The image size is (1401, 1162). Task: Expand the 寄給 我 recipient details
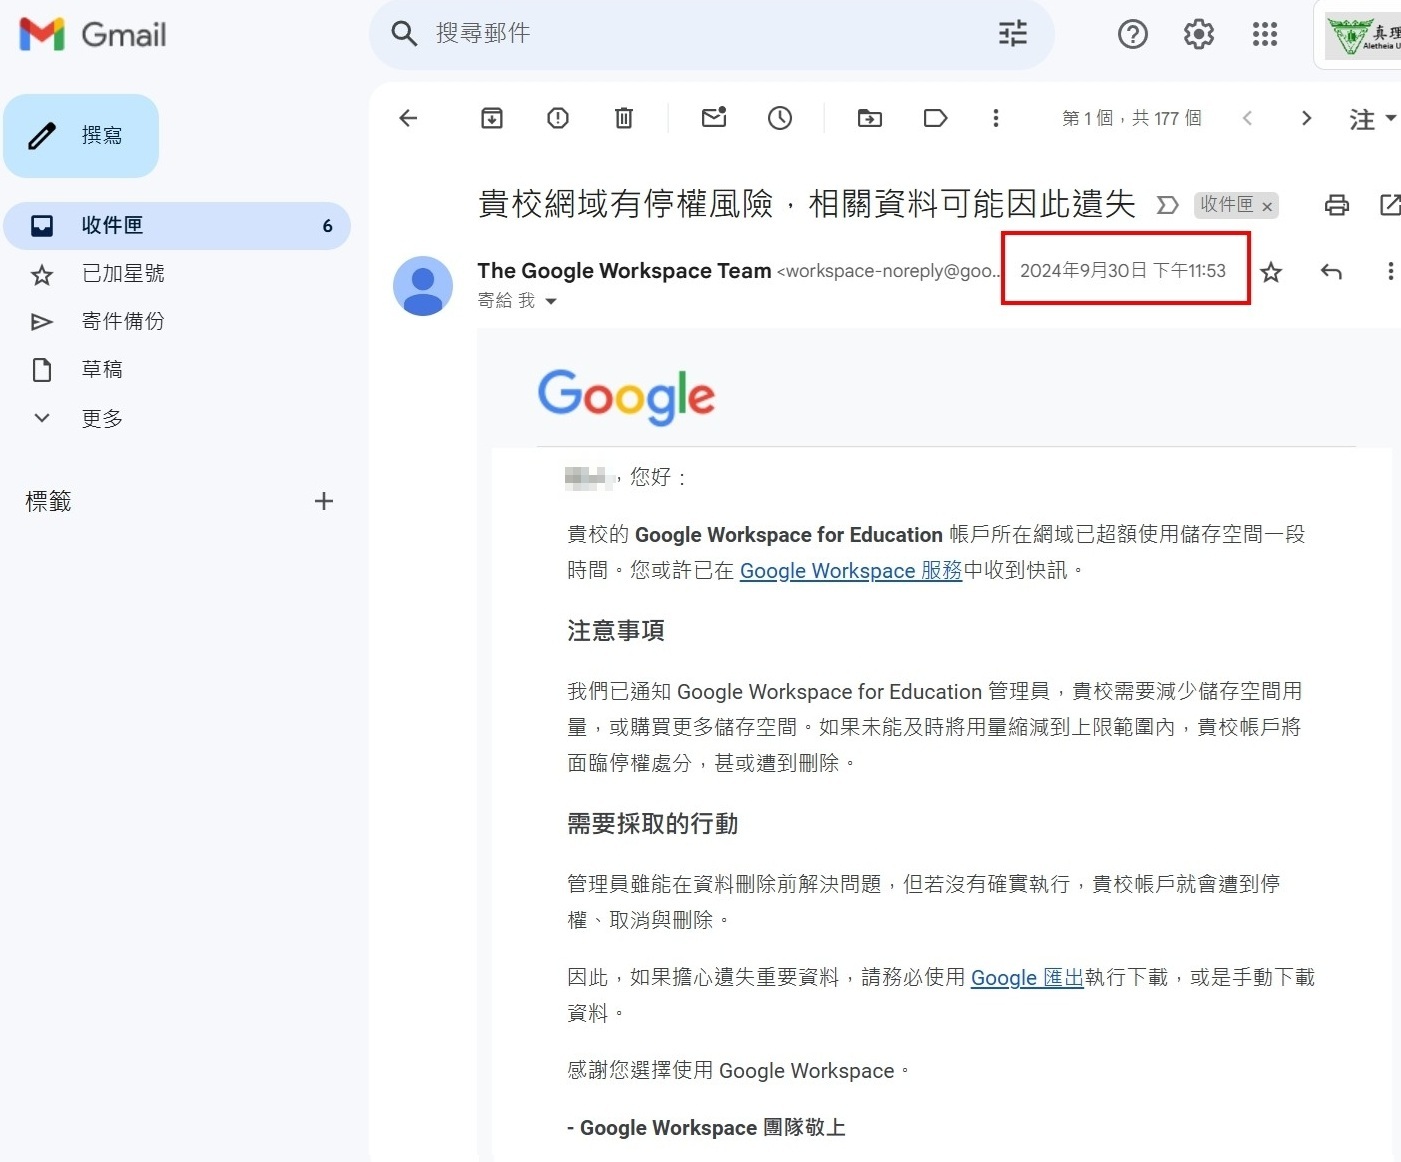pos(550,301)
